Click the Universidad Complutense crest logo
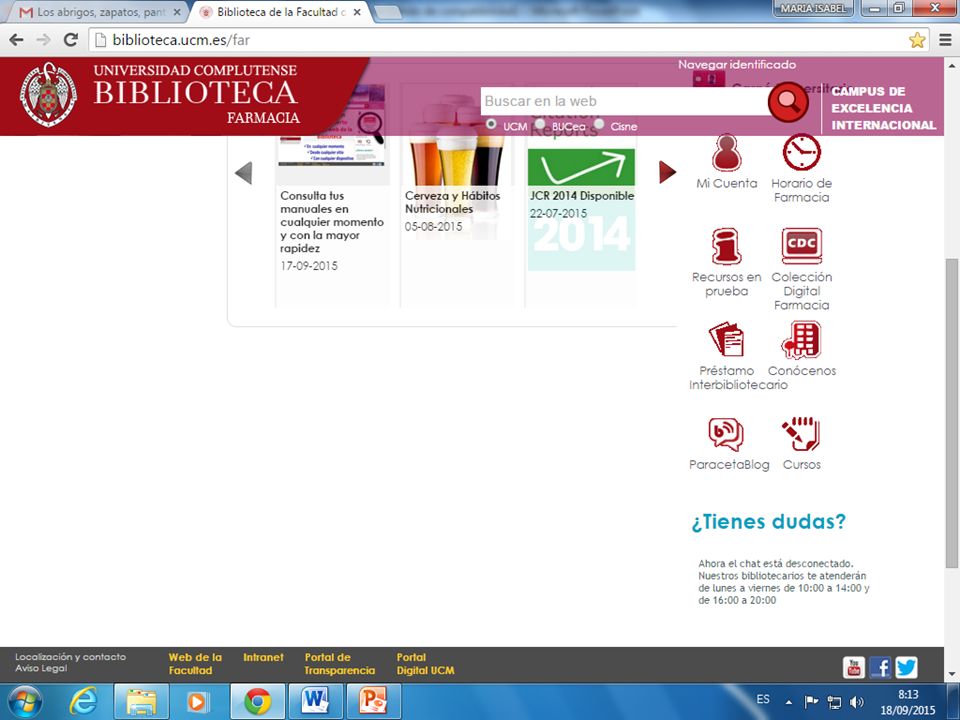The width and height of the screenshot is (960, 720). (x=48, y=94)
